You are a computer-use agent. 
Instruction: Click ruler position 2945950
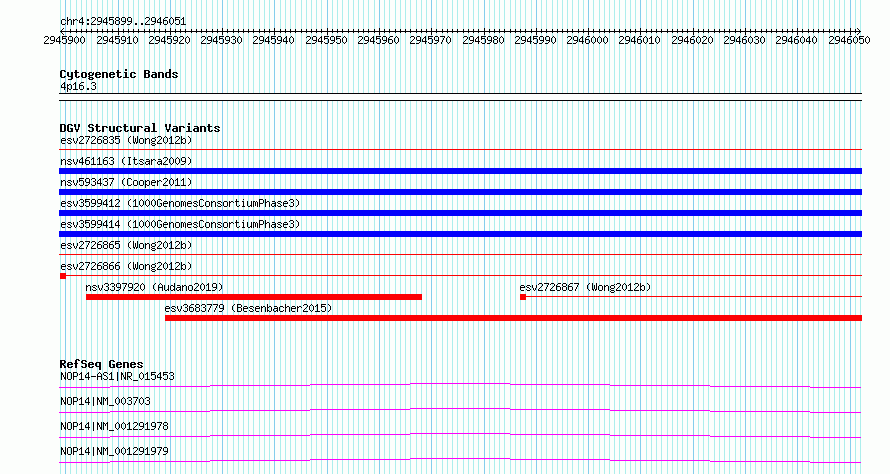(326, 40)
